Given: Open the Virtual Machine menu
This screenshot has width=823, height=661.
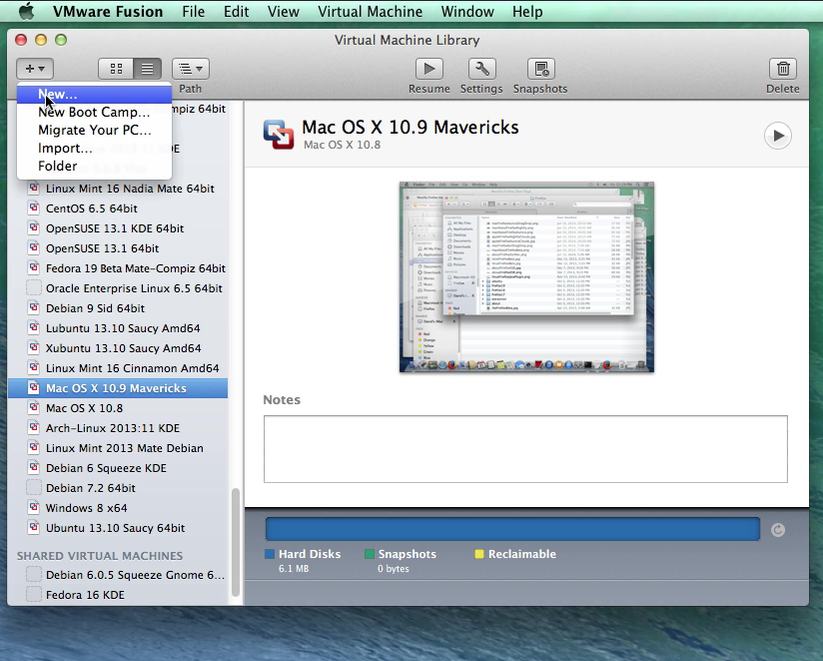Looking at the screenshot, I should [370, 11].
